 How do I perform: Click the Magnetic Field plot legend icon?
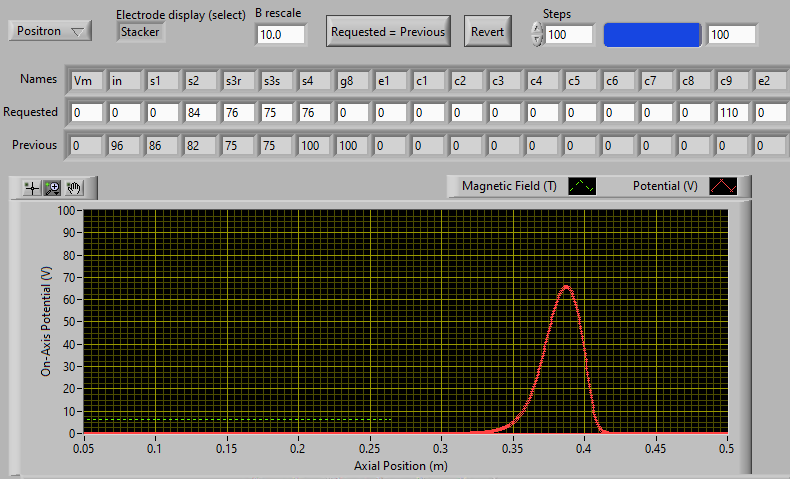[582, 186]
